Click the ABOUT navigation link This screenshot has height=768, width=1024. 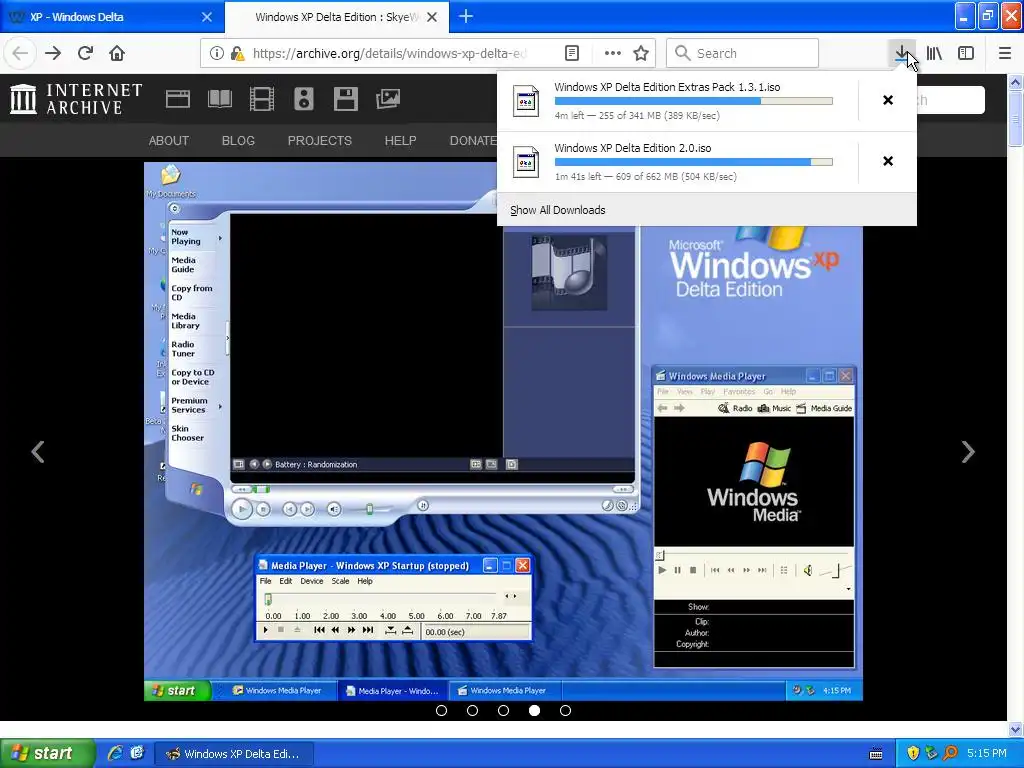(168, 140)
